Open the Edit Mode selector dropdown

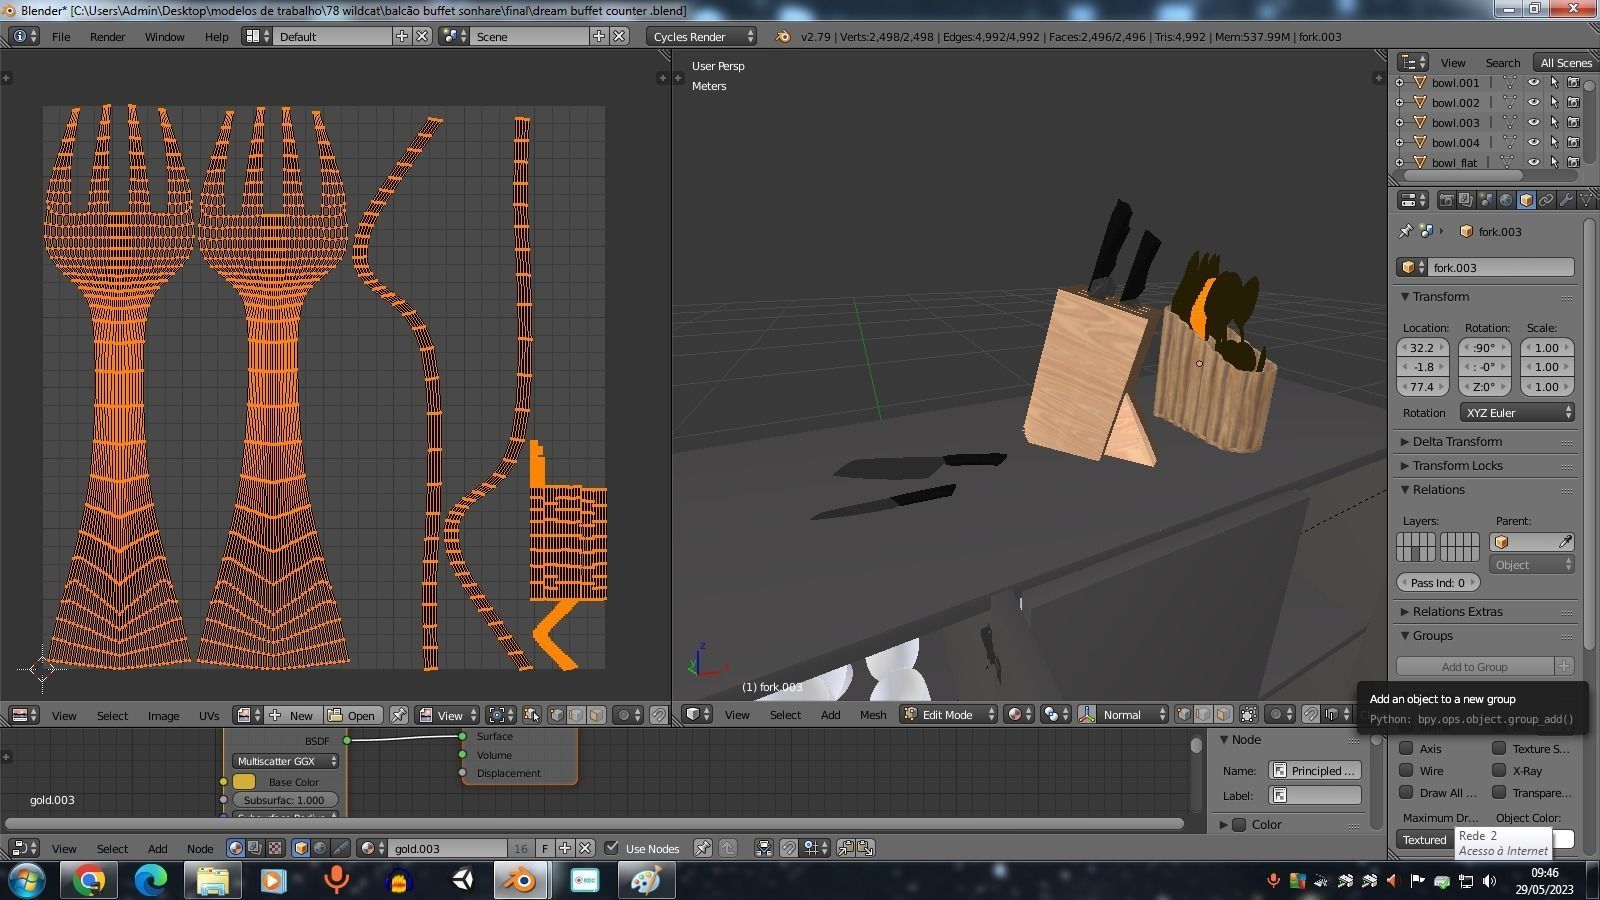[948, 714]
